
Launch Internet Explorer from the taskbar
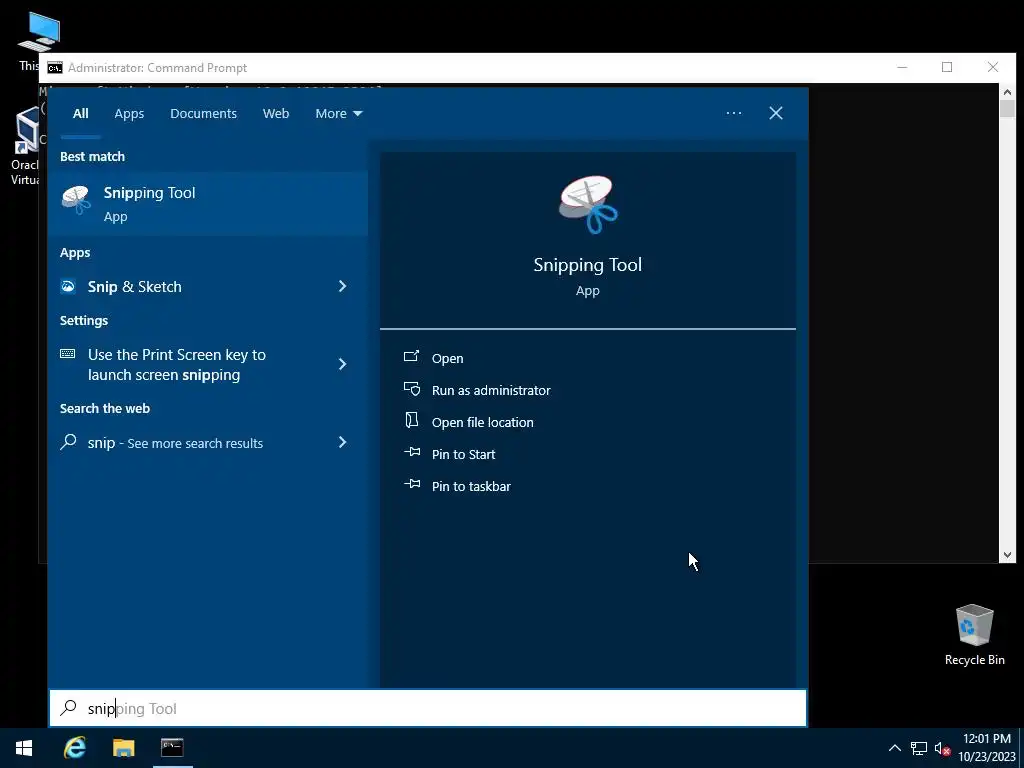click(x=75, y=748)
